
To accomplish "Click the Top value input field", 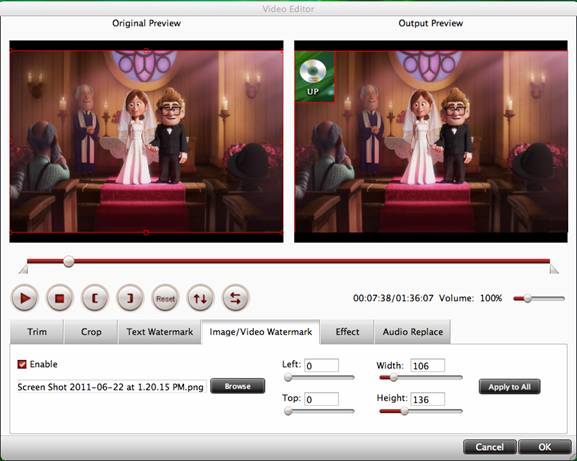I will pos(322,399).
